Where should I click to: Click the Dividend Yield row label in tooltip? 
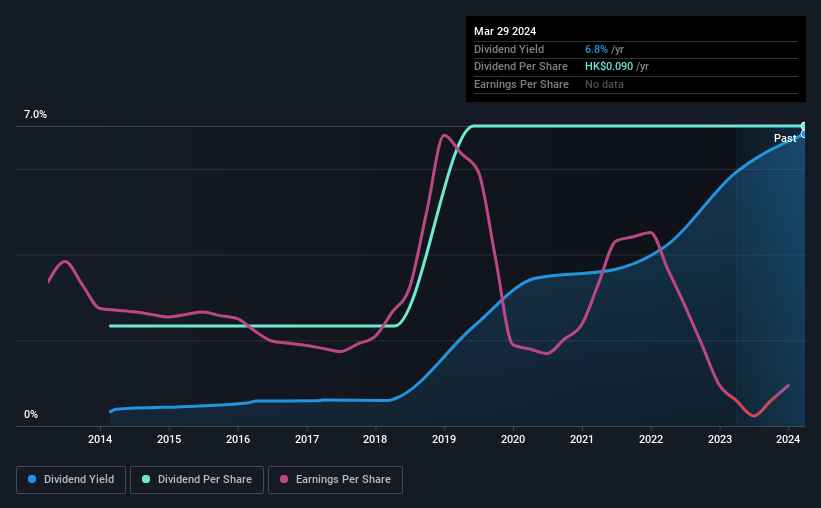(509, 49)
